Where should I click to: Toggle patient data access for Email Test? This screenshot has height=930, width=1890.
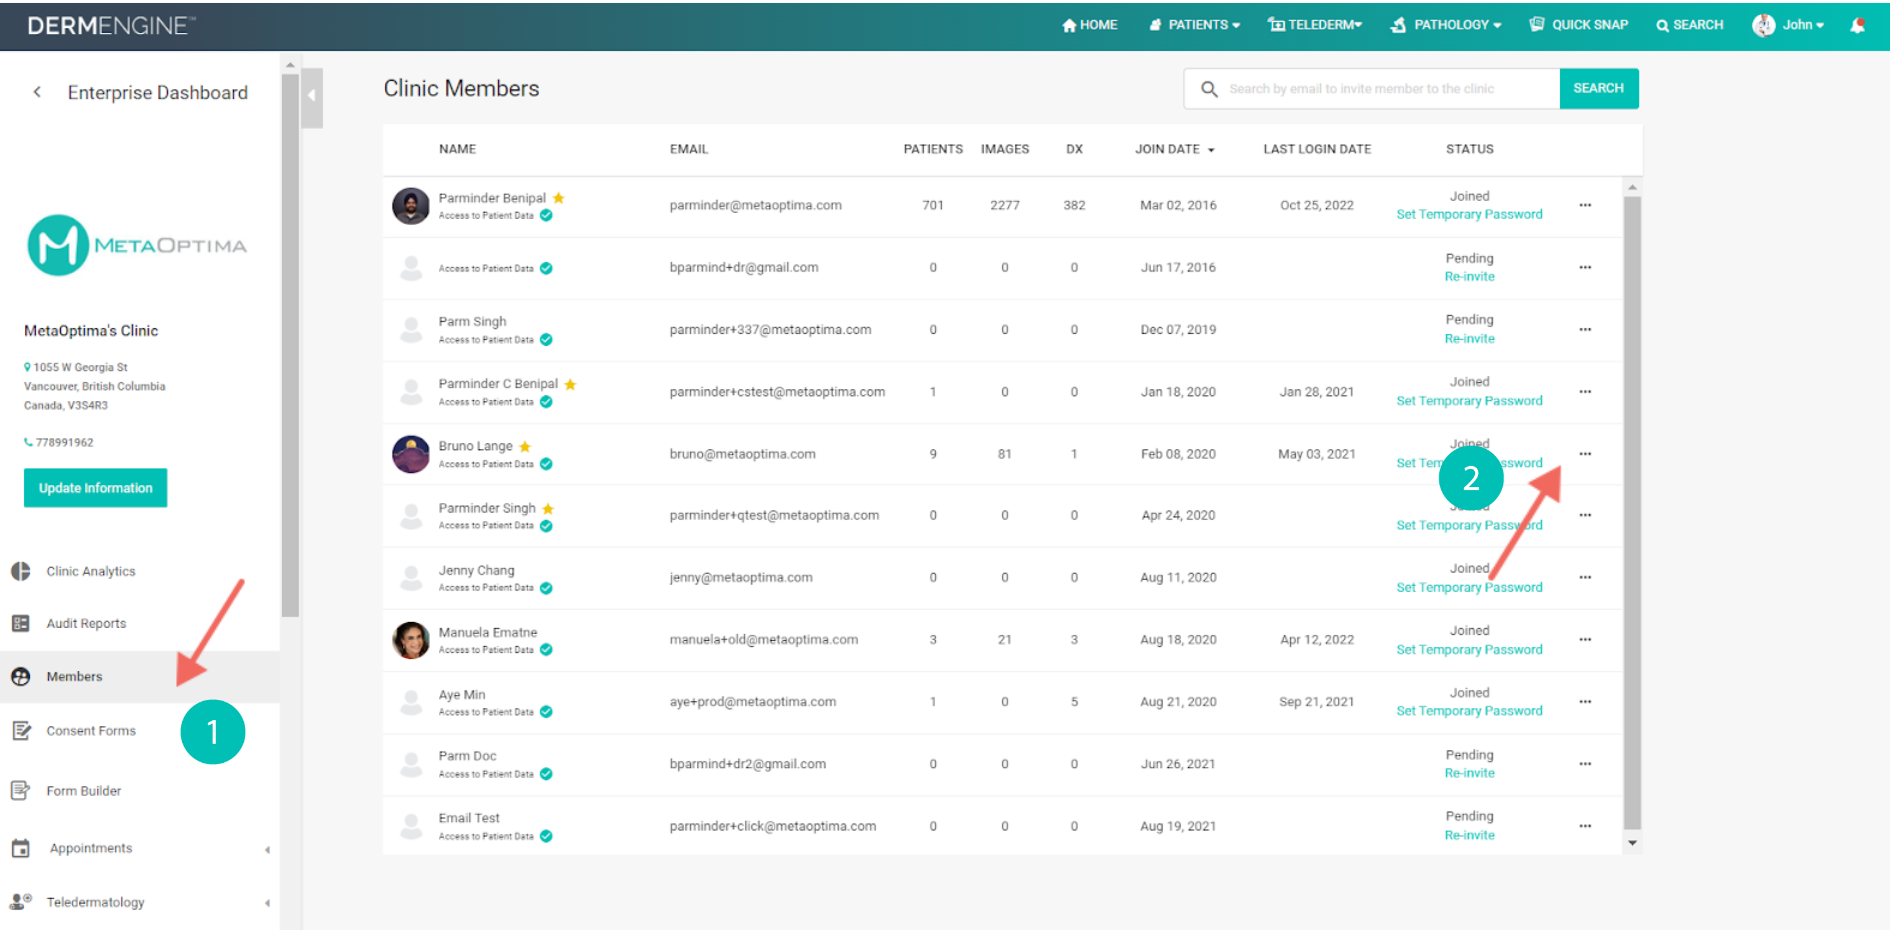click(x=546, y=836)
